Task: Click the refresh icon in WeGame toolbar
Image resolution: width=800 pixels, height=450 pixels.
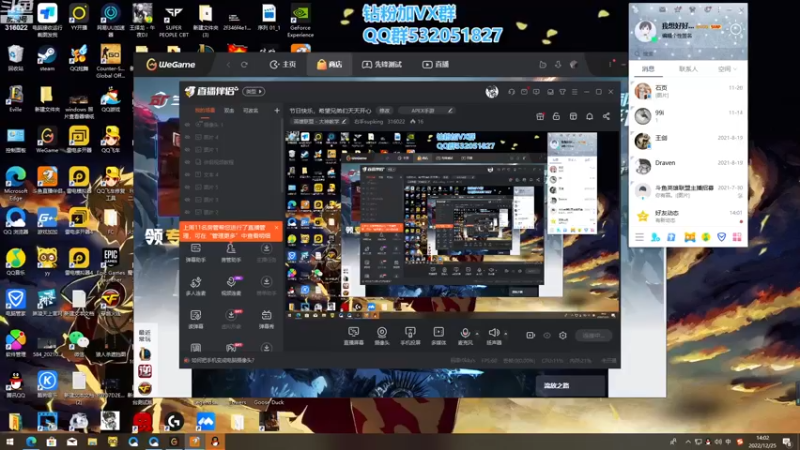Action: (244, 65)
